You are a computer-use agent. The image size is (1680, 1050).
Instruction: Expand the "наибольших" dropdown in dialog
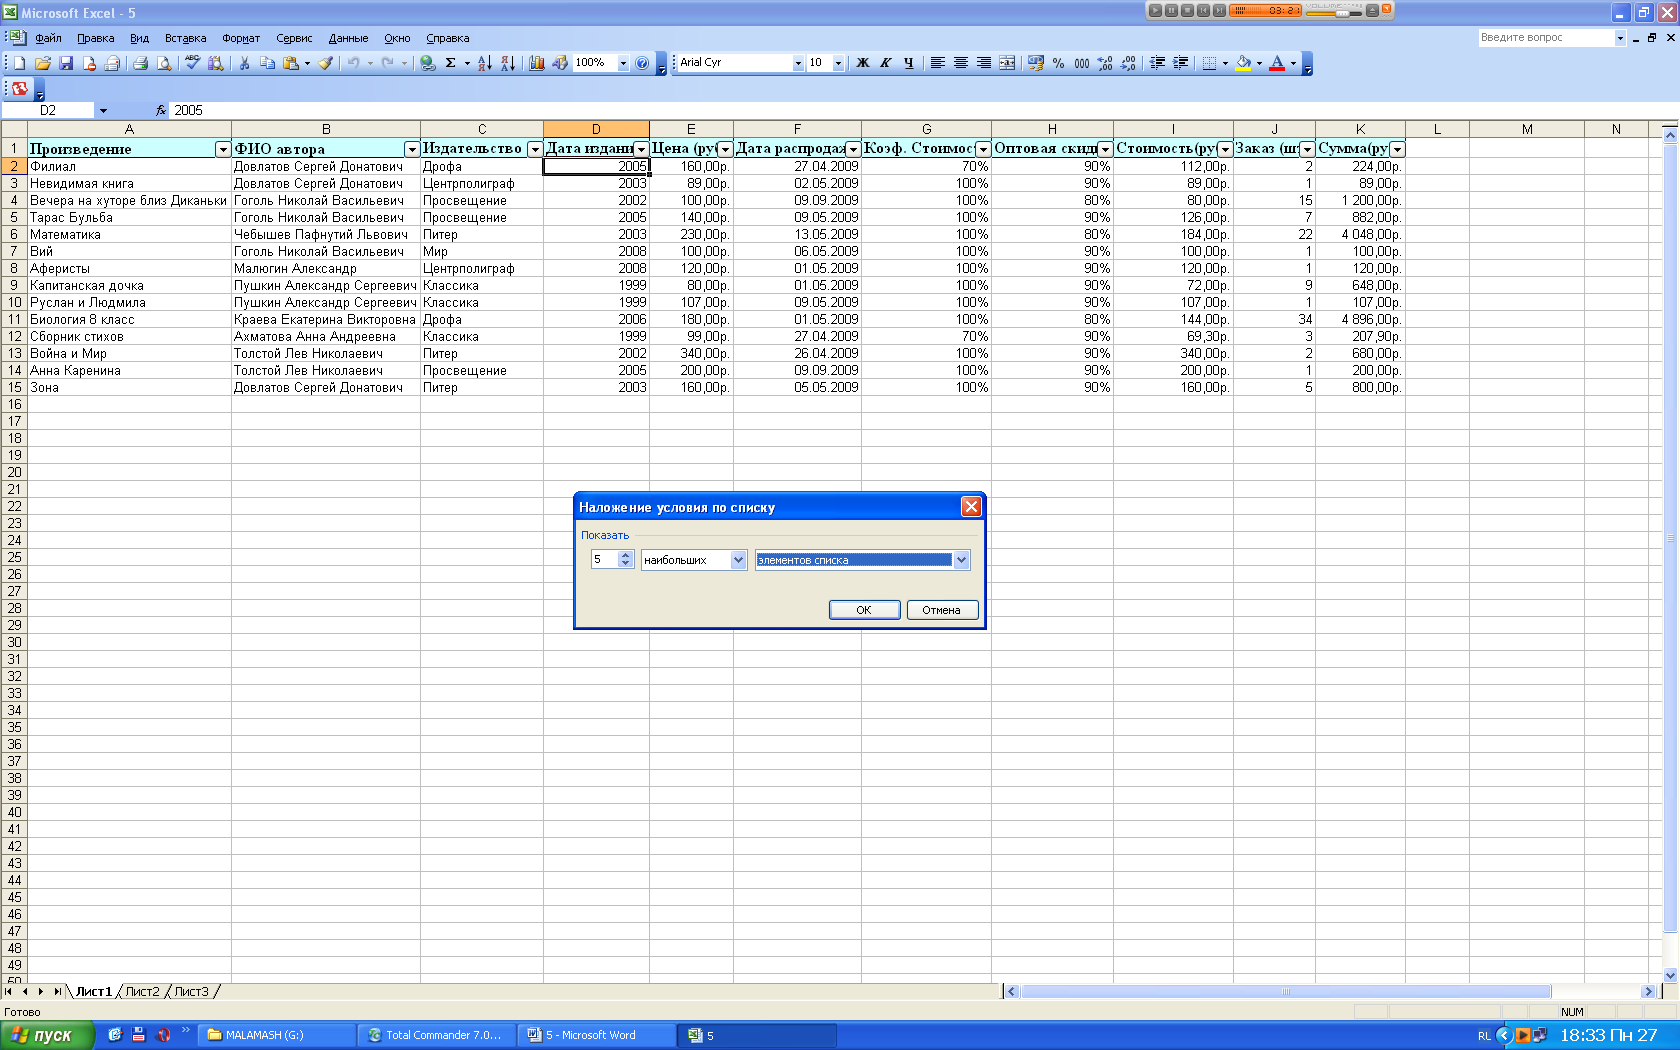coord(738,560)
